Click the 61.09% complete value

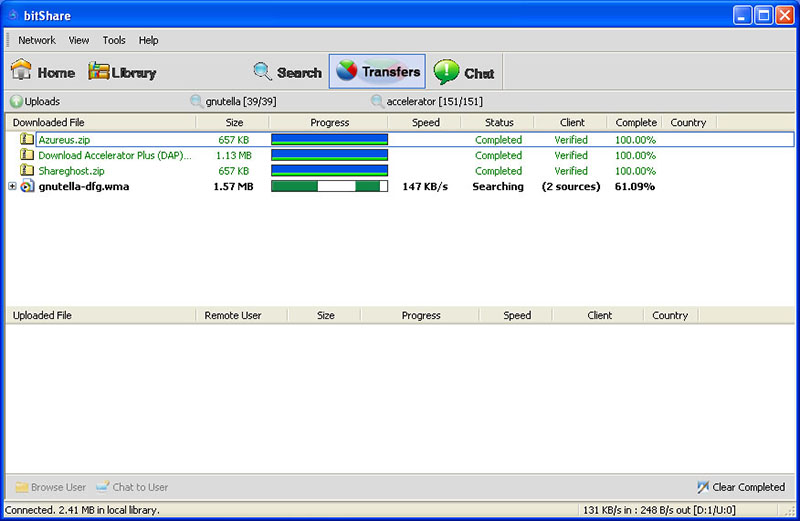[635, 187]
